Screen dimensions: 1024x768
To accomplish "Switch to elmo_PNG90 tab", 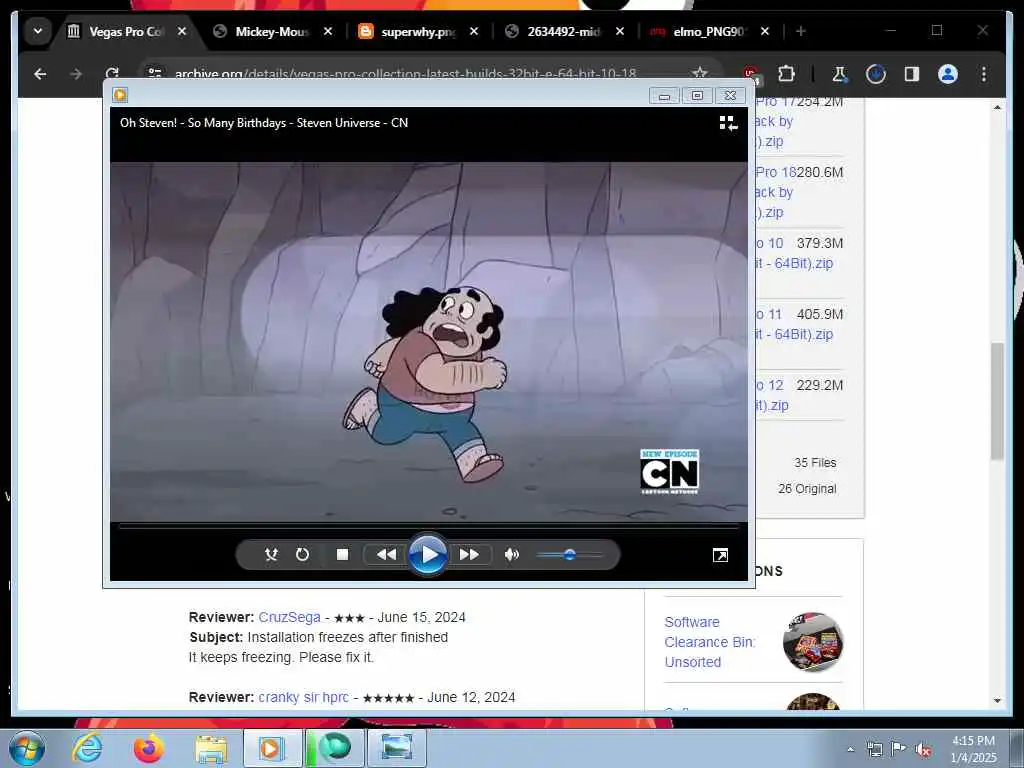I will 709,31.
